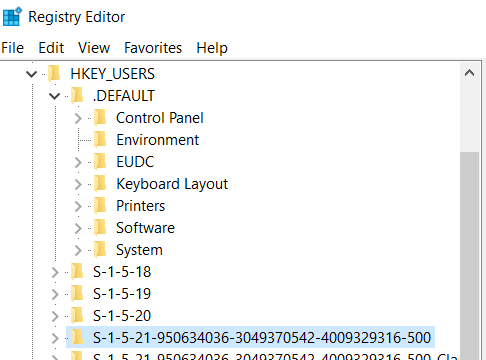
Task: Open the Favorites menu
Action: (x=153, y=48)
